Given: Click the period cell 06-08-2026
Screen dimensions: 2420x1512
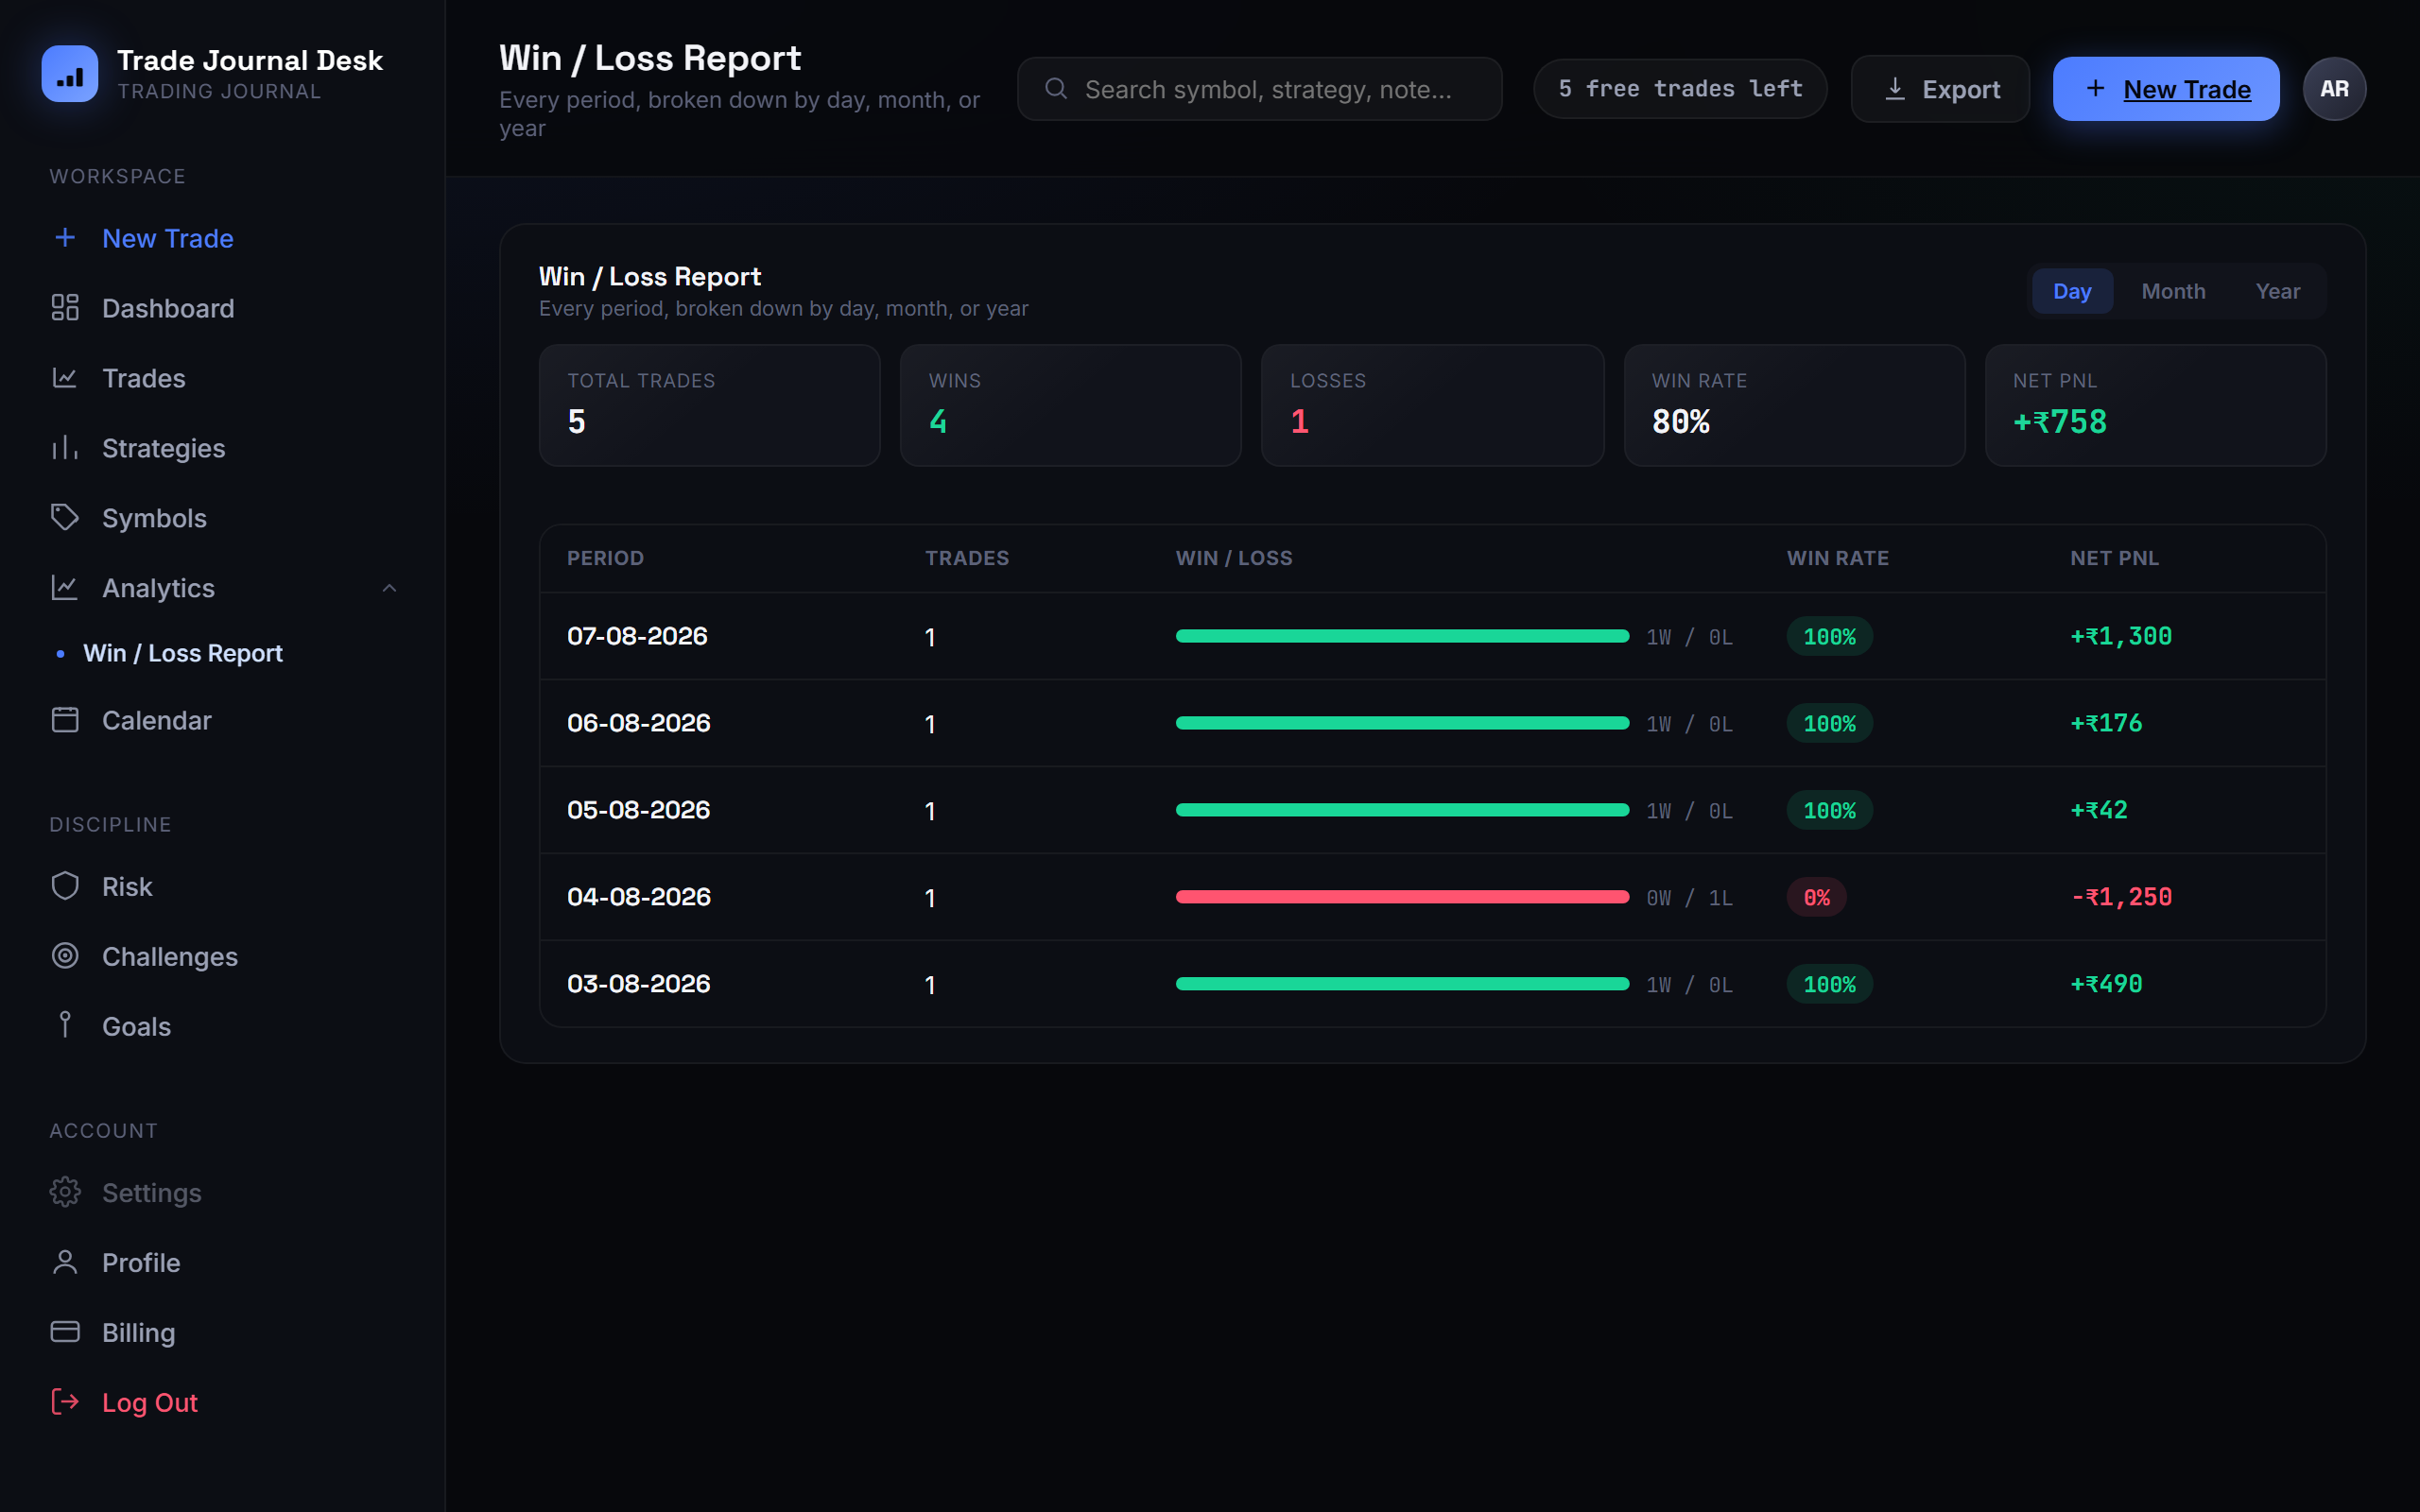Looking at the screenshot, I should point(638,723).
